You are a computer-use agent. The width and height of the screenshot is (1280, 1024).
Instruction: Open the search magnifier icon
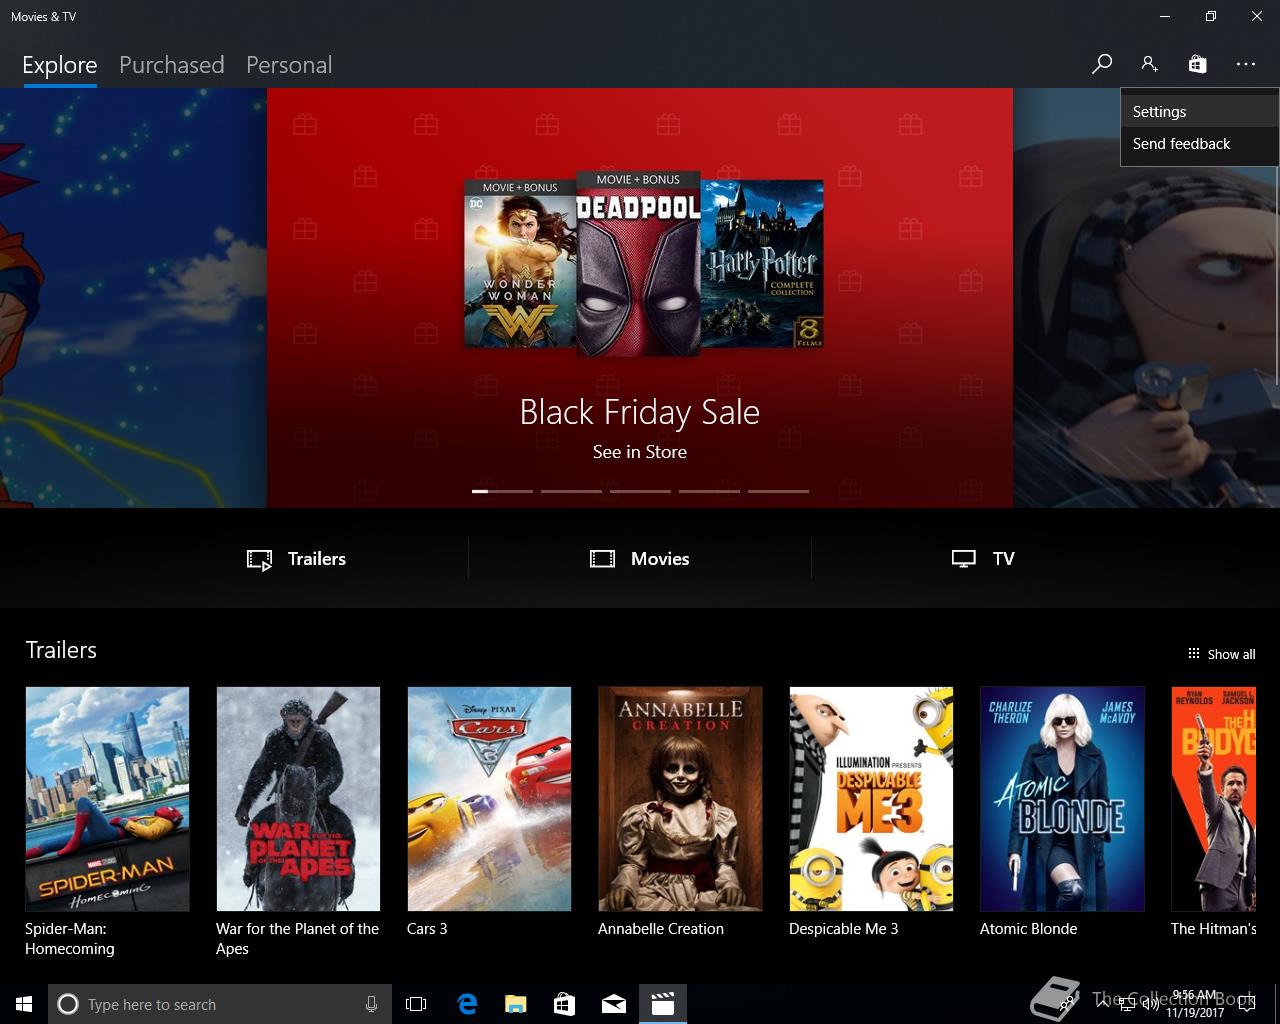pyautogui.click(x=1102, y=64)
